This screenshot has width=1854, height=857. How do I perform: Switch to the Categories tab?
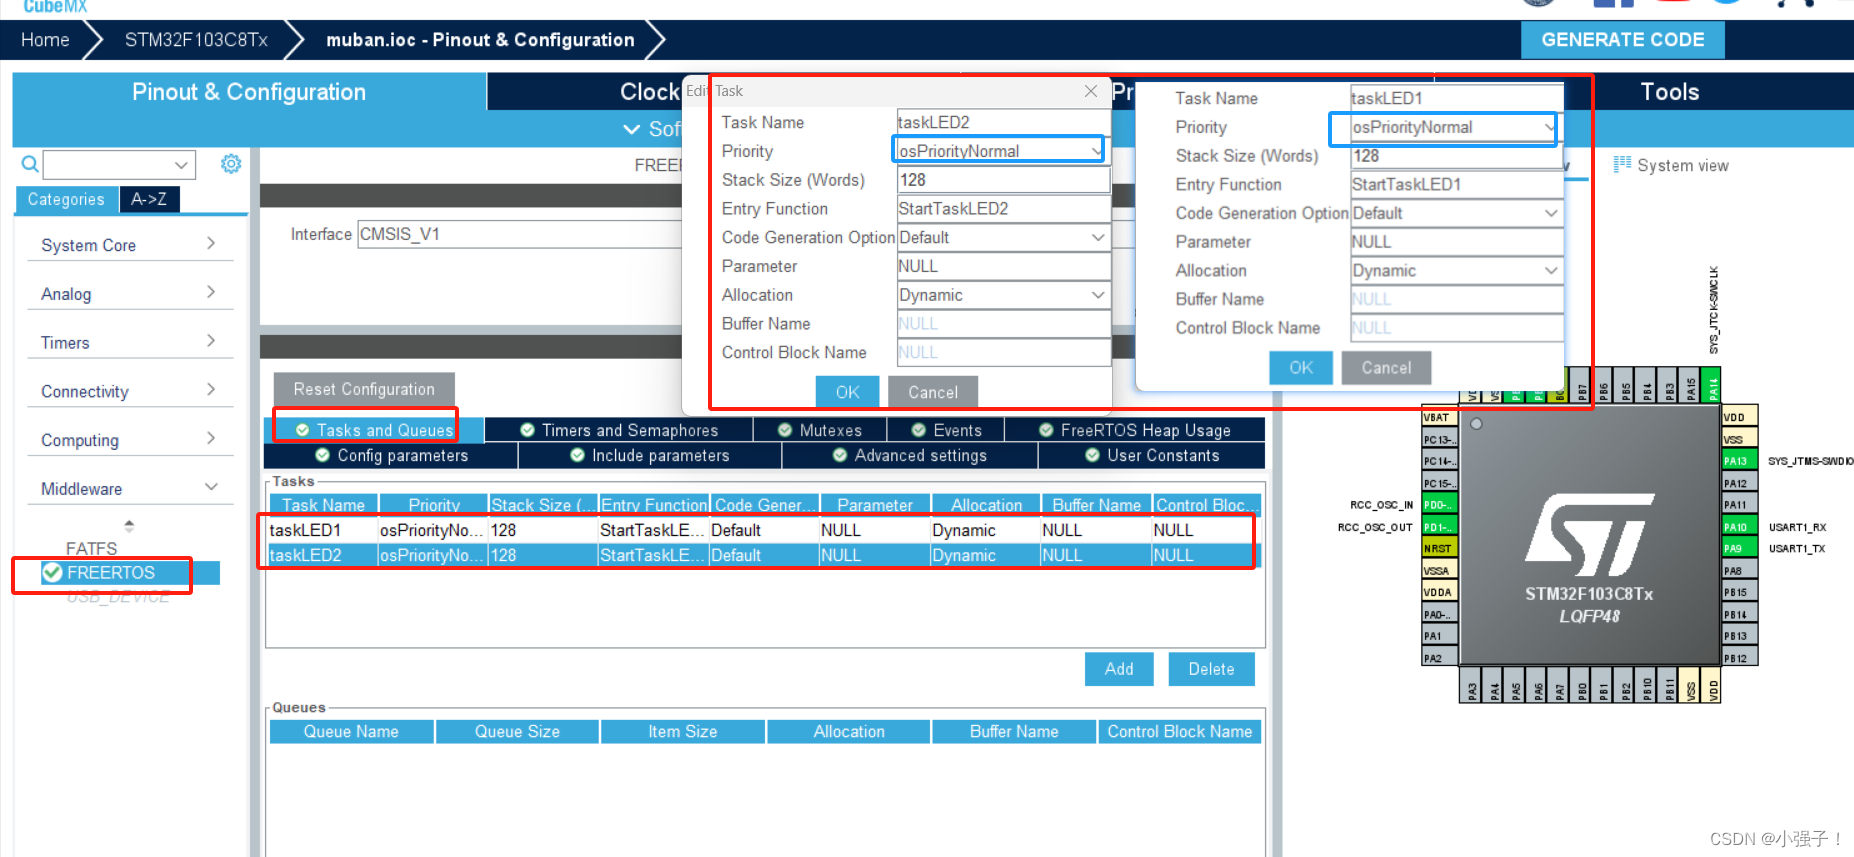66,199
